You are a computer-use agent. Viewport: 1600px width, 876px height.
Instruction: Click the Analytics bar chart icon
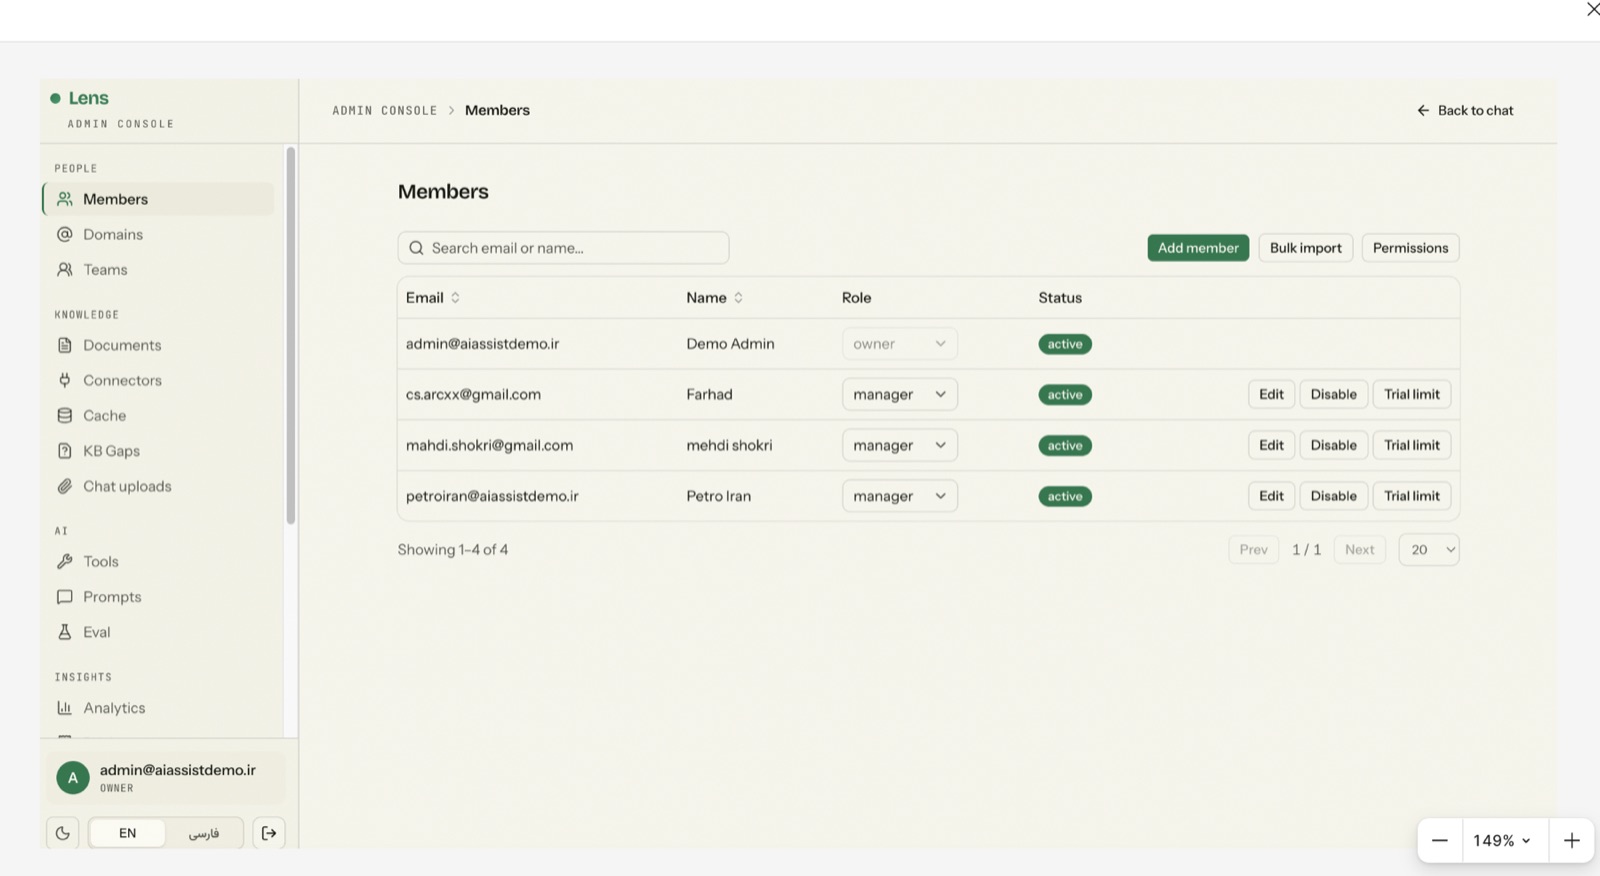coord(65,708)
